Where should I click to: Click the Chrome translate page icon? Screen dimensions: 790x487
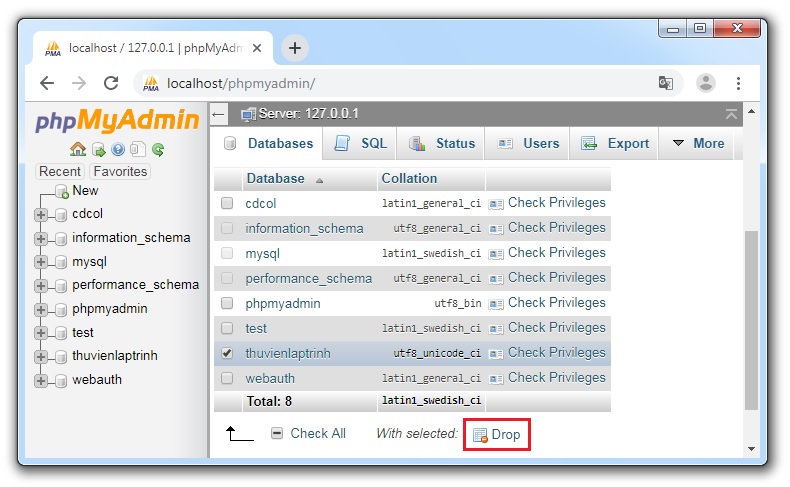coord(665,83)
